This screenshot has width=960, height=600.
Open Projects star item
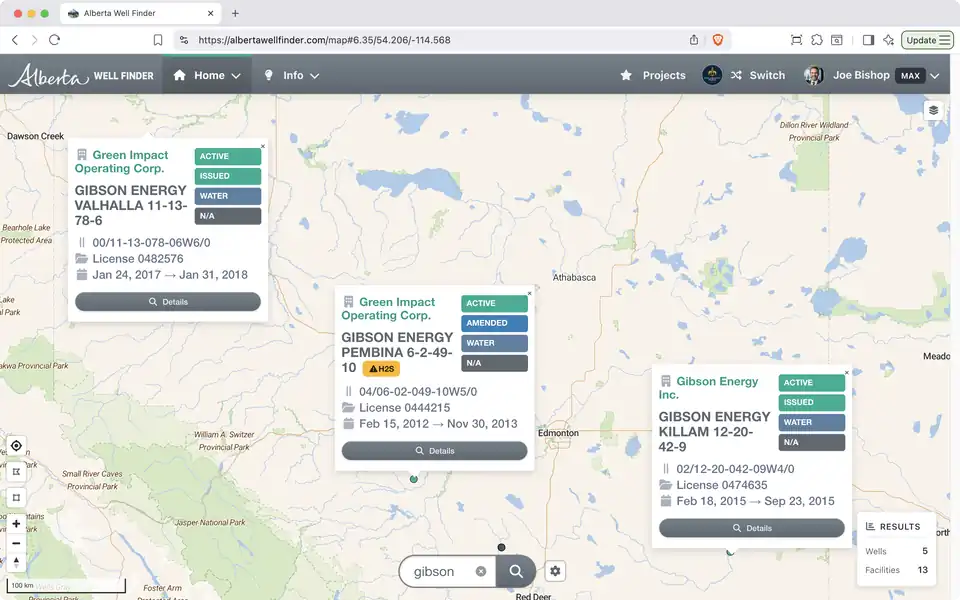(653, 75)
